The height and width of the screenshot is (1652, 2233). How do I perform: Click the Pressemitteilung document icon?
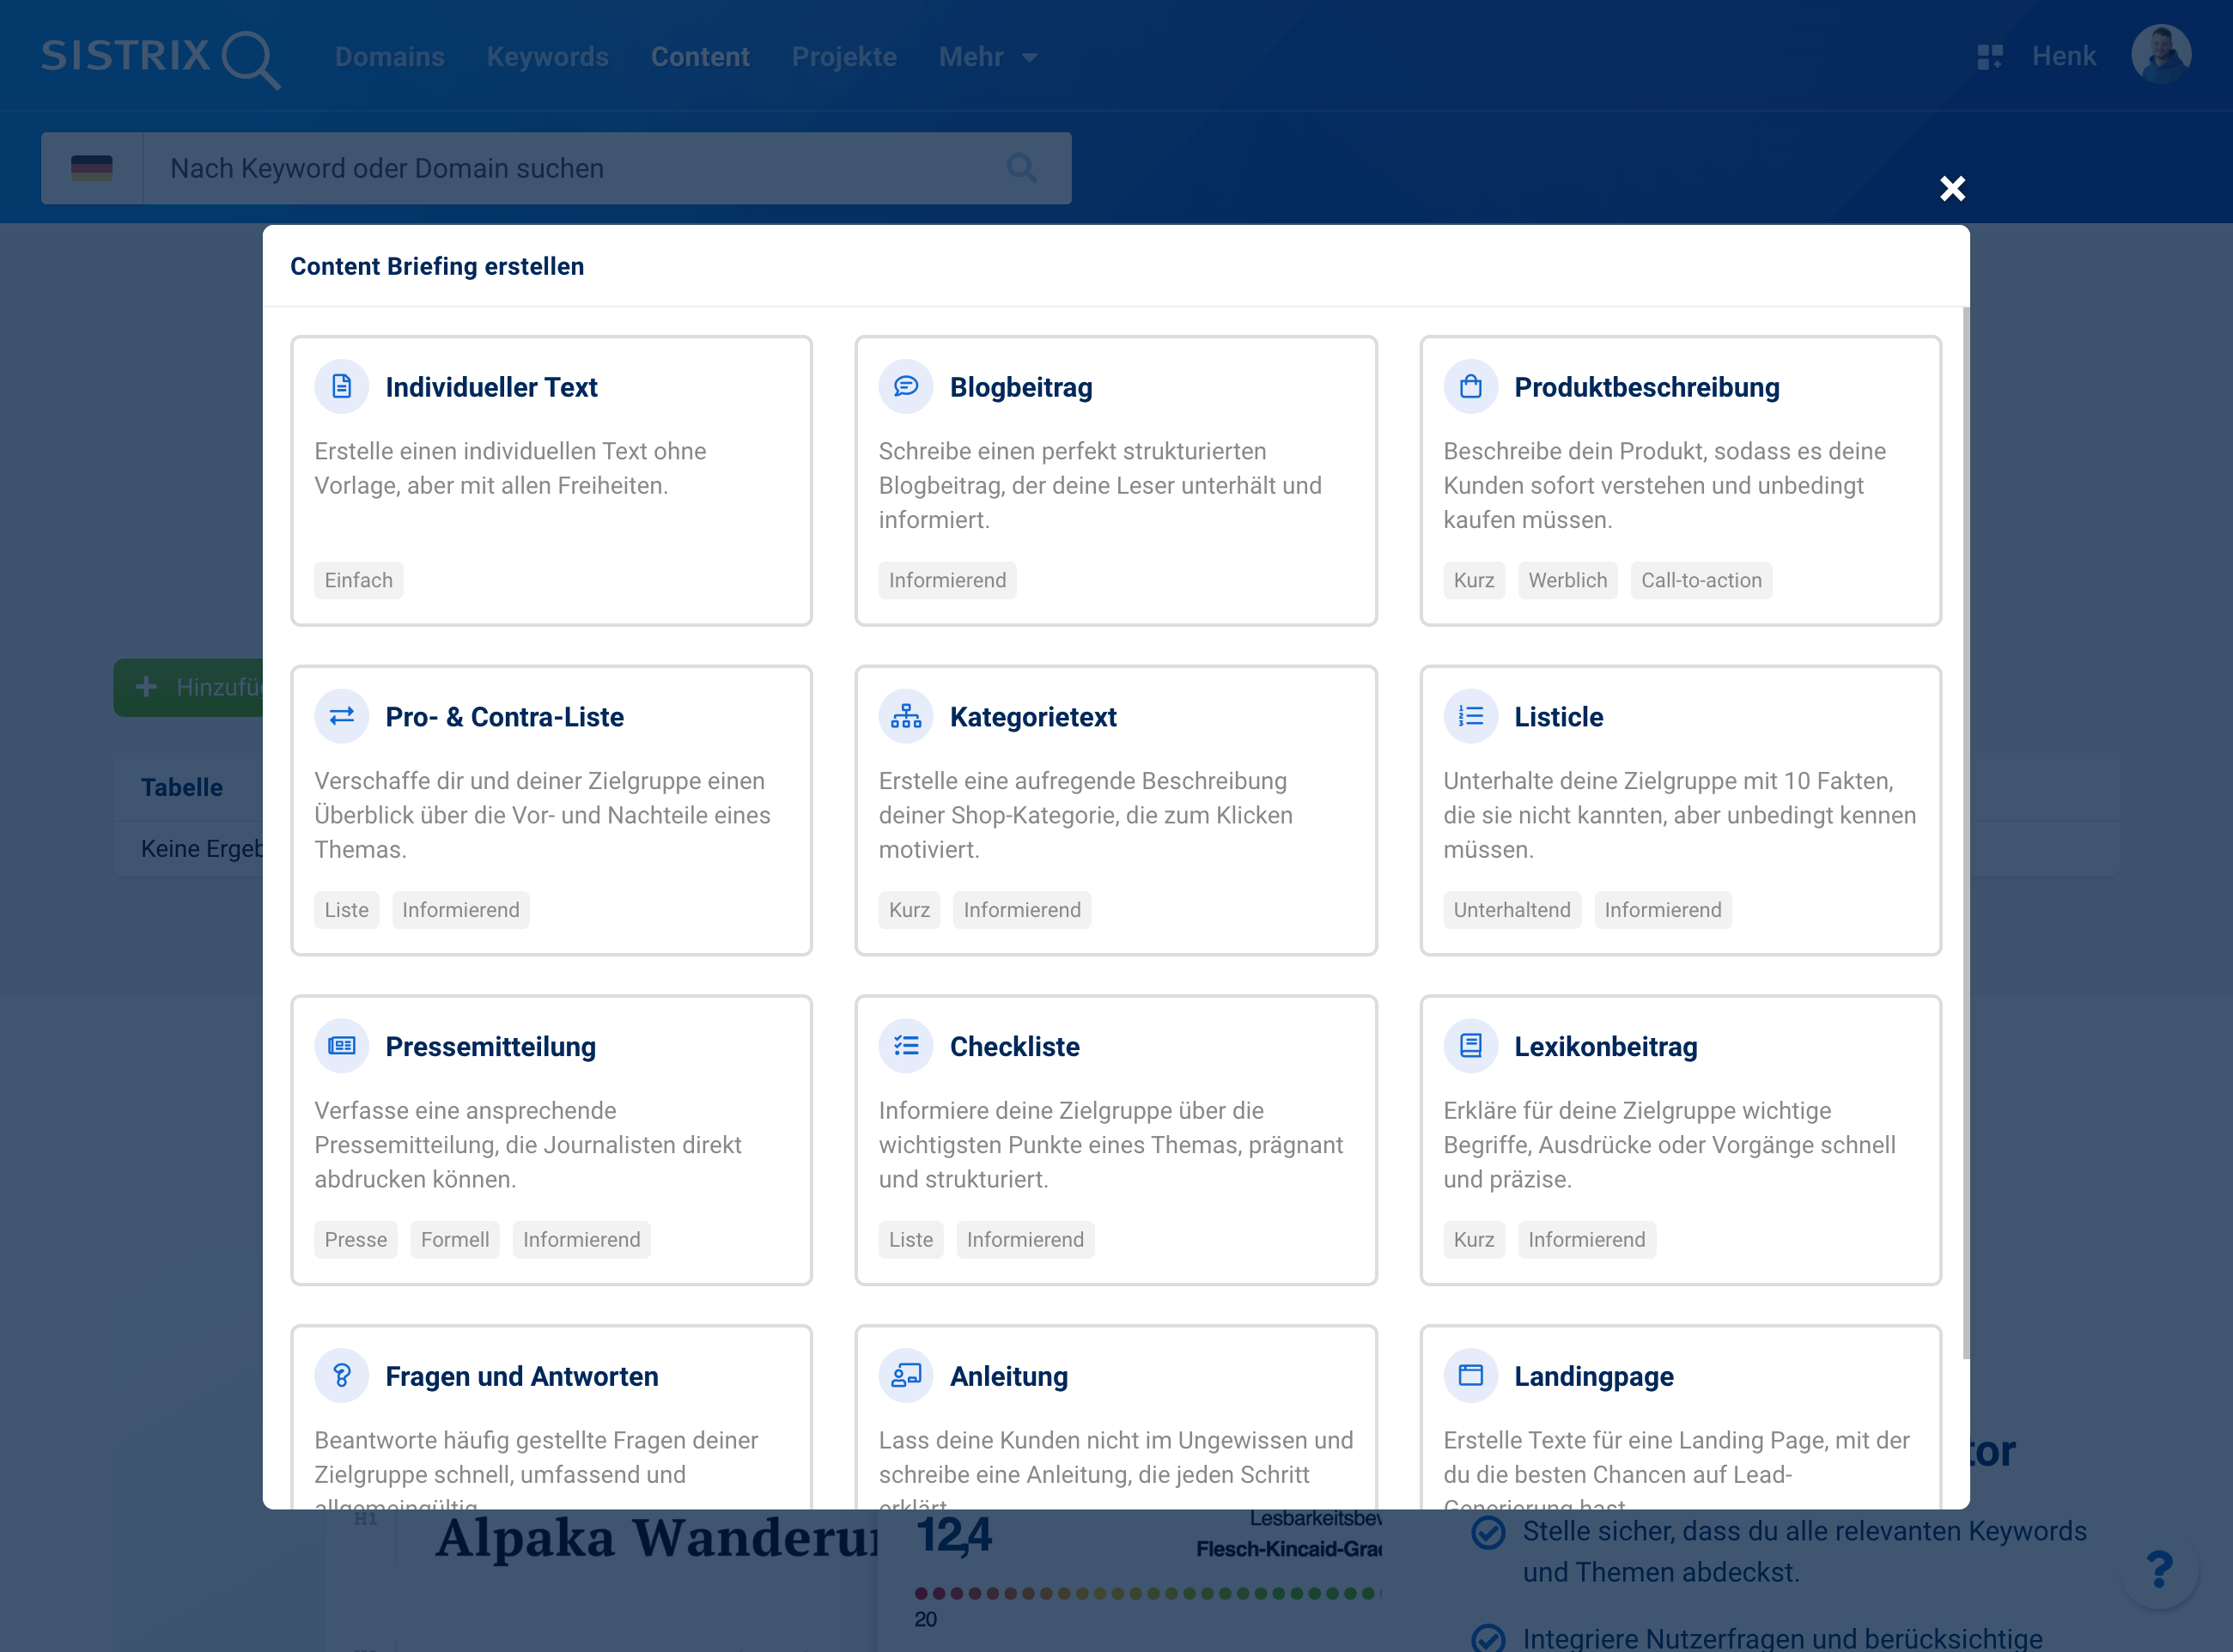coord(341,1045)
